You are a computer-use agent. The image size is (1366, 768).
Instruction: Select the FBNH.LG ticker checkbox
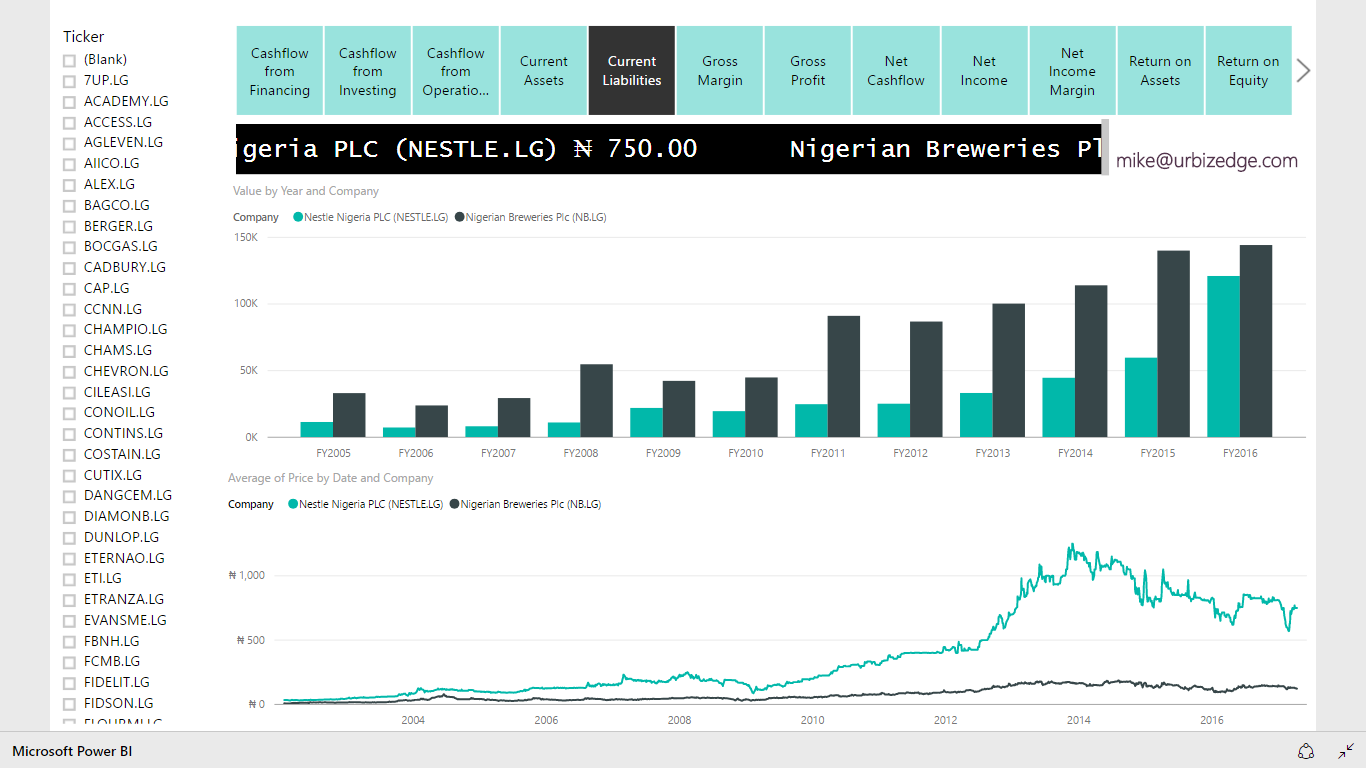[69, 642]
